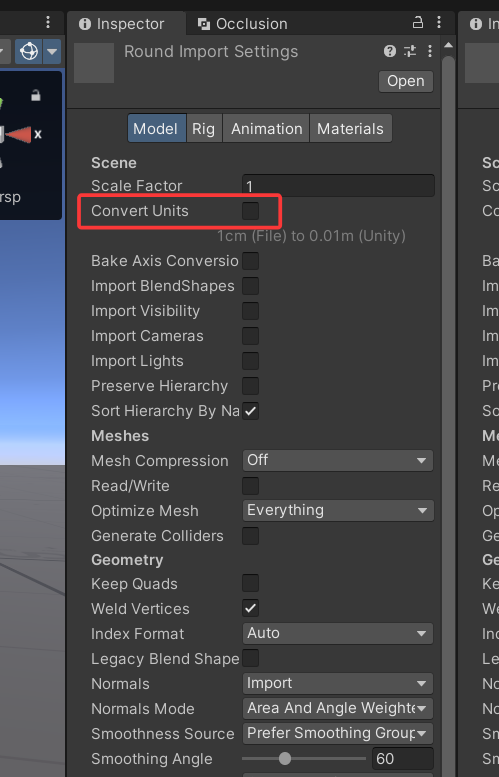Click the Open button
The width and height of the screenshot is (499, 777).
(x=406, y=81)
